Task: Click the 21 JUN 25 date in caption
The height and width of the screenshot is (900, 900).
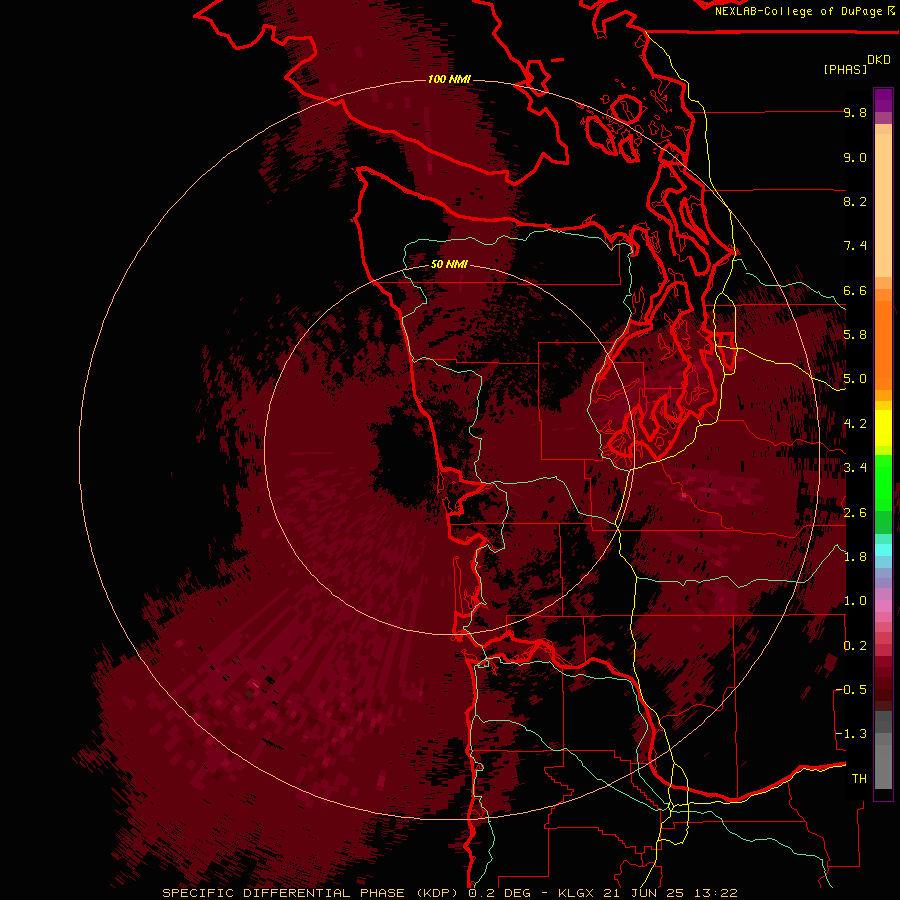Action: tap(645, 893)
